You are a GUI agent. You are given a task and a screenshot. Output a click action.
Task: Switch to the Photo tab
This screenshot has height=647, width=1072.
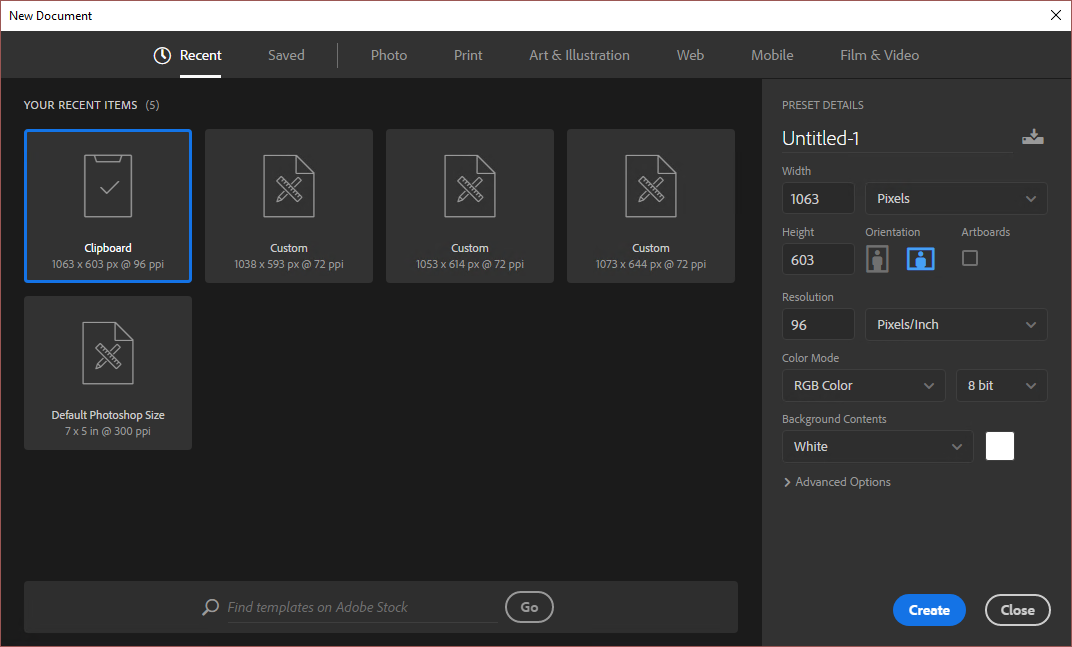pyautogui.click(x=389, y=55)
